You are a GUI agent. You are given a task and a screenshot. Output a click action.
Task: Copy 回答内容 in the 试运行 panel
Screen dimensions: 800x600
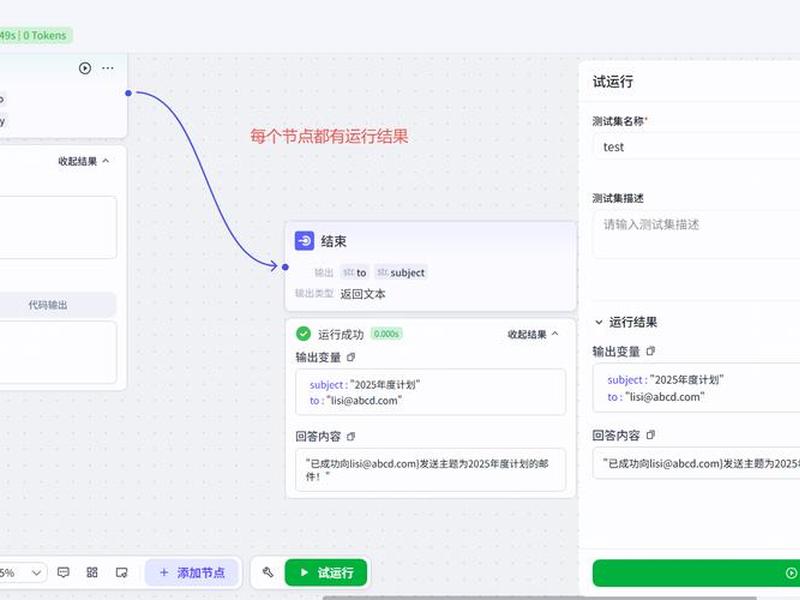651,435
